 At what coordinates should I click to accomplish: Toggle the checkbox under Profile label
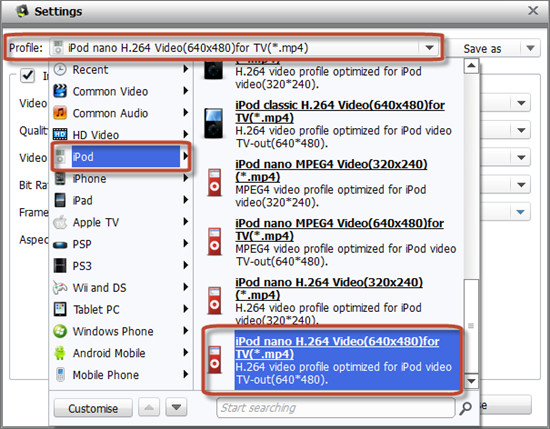(x=27, y=75)
